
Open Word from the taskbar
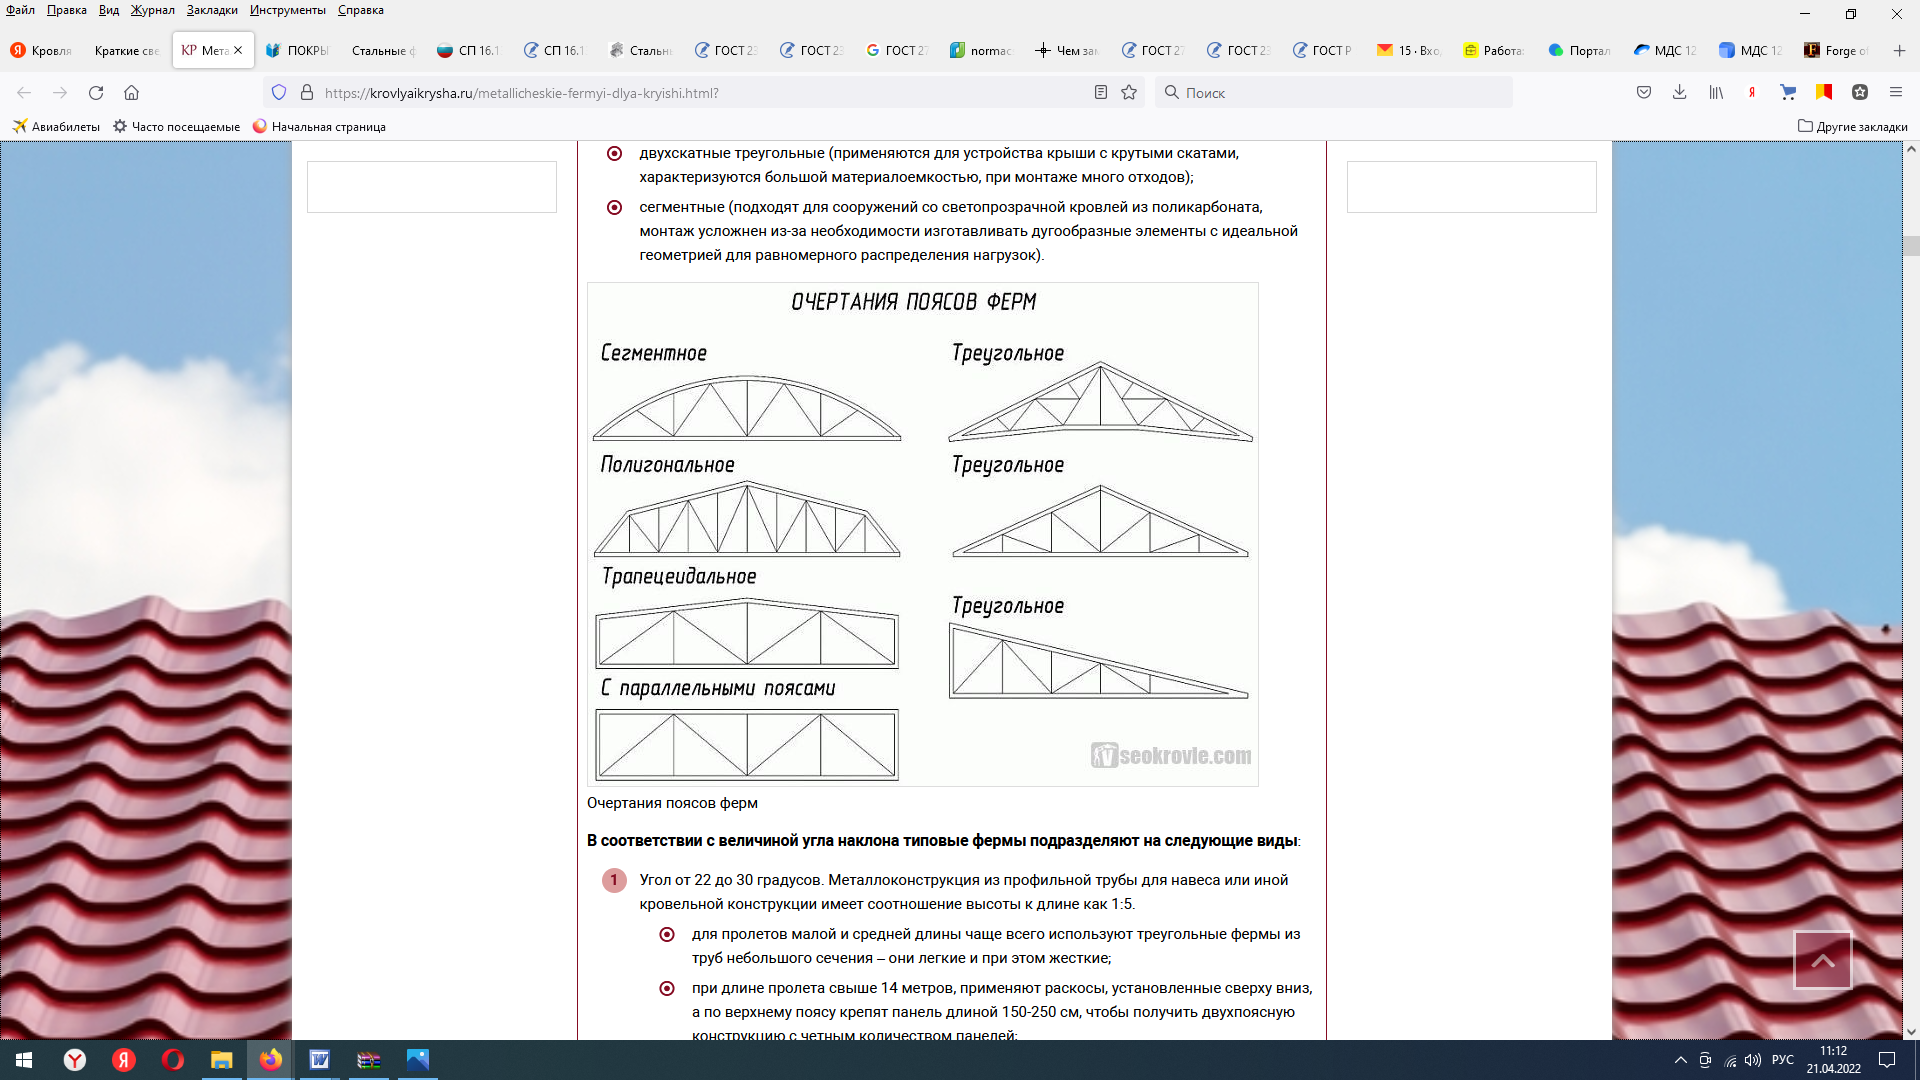[x=319, y=1060]
